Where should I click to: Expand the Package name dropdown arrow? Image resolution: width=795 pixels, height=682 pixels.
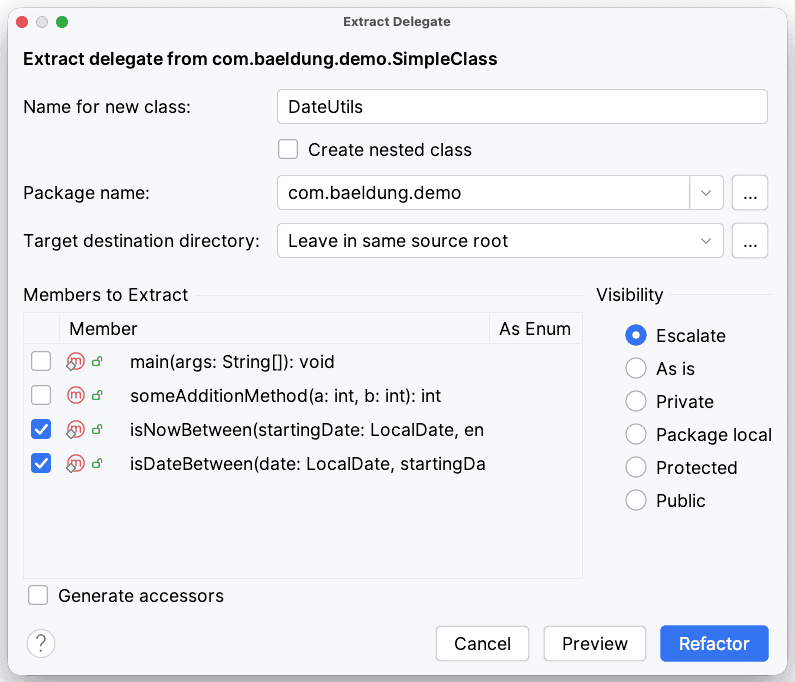point(706,193)
